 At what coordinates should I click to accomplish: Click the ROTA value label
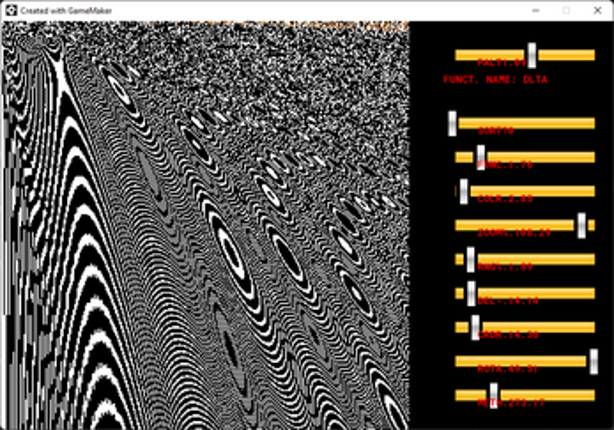(x=507, y=369)
